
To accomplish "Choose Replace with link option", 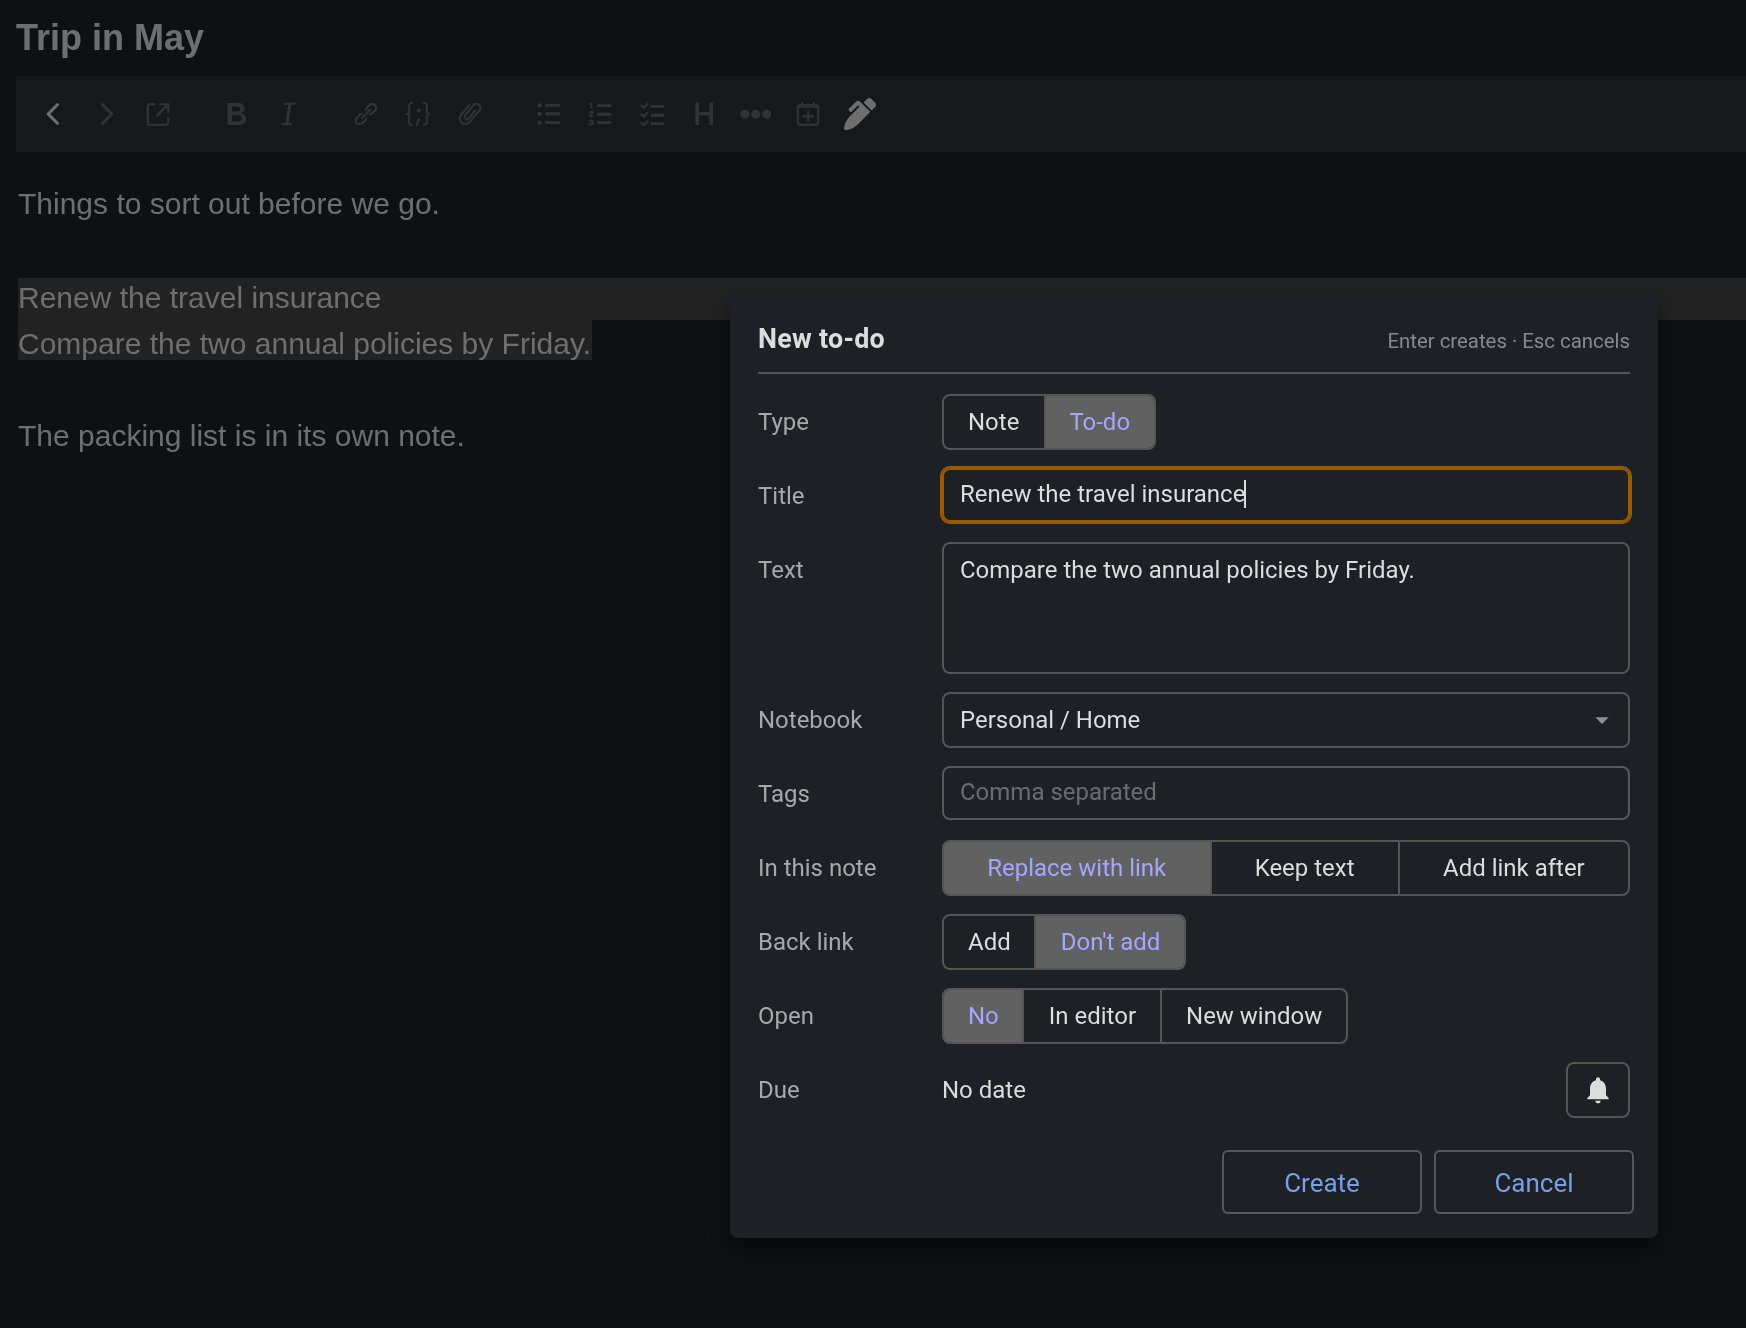I will [x=1077, y=868].
